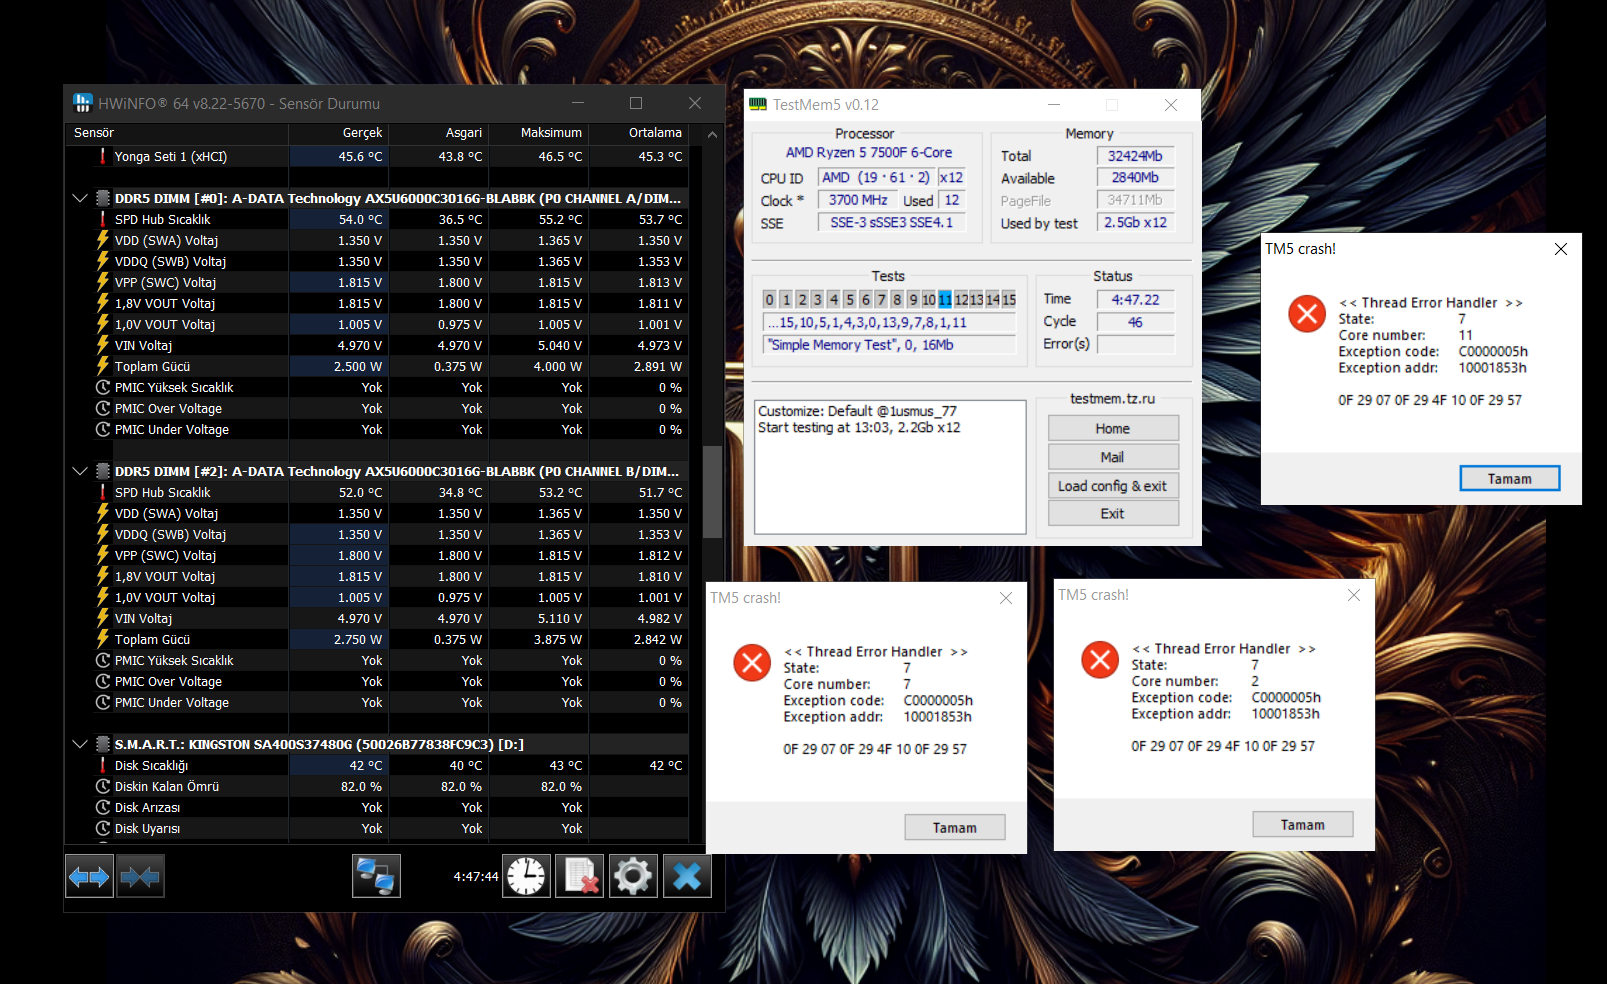
Task: Close the core 7 TM5 crash dialog
Action: click(1006, 598)
